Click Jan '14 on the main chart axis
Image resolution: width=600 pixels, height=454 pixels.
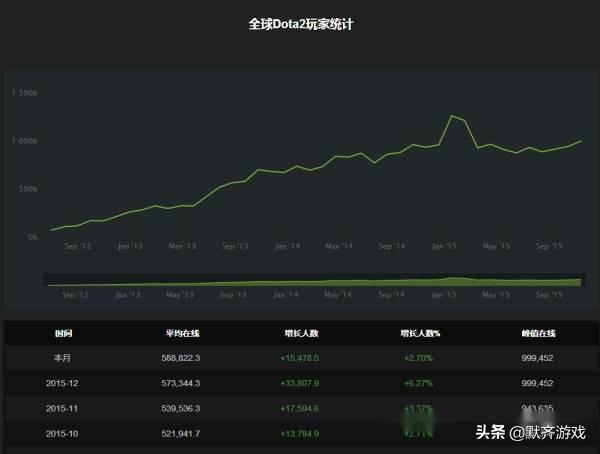coord(287,246)
